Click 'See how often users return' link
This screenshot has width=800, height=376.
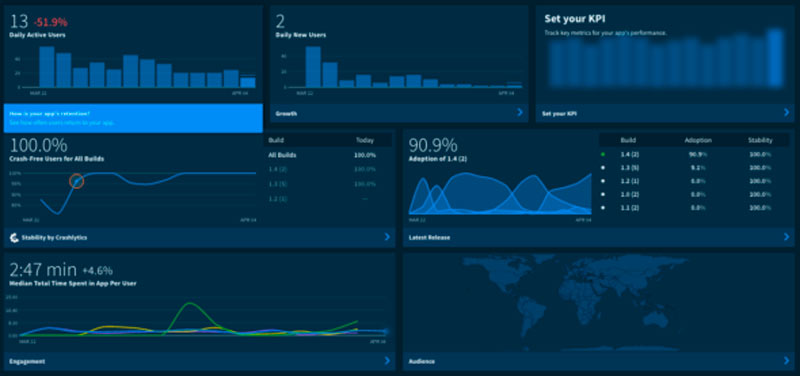click(x=61, y=123)
